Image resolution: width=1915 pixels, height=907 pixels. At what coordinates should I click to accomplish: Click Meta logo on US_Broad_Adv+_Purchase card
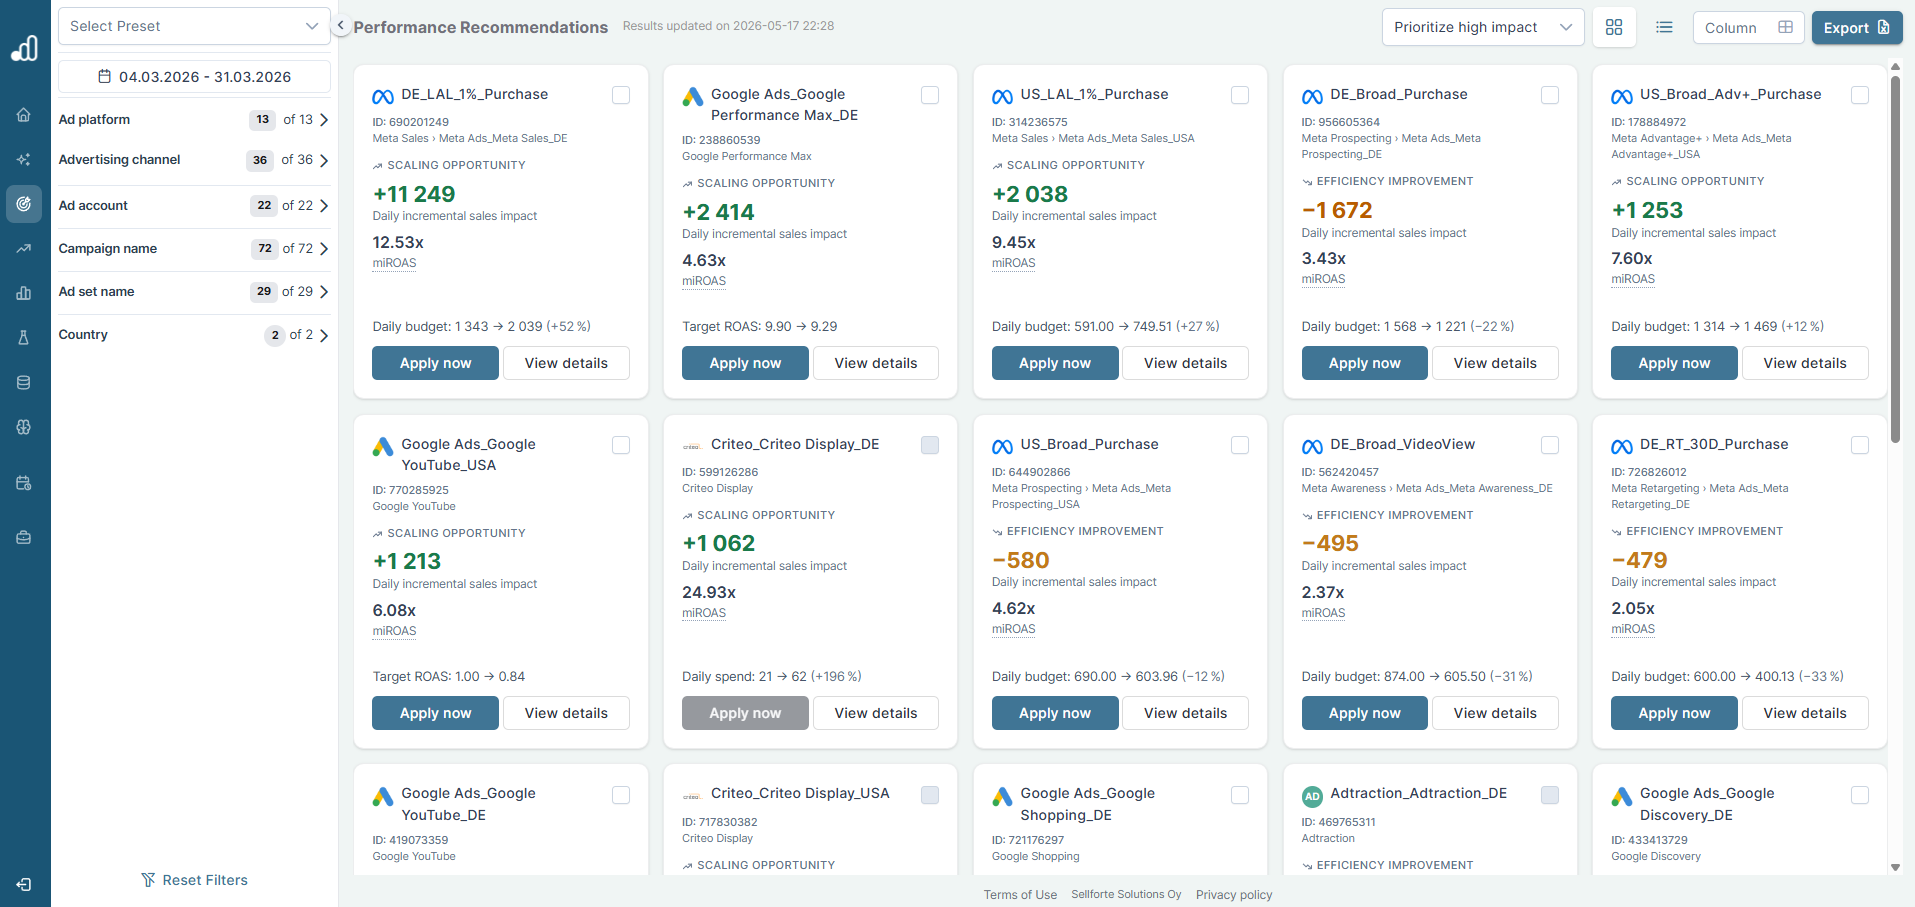[1622, 97]
